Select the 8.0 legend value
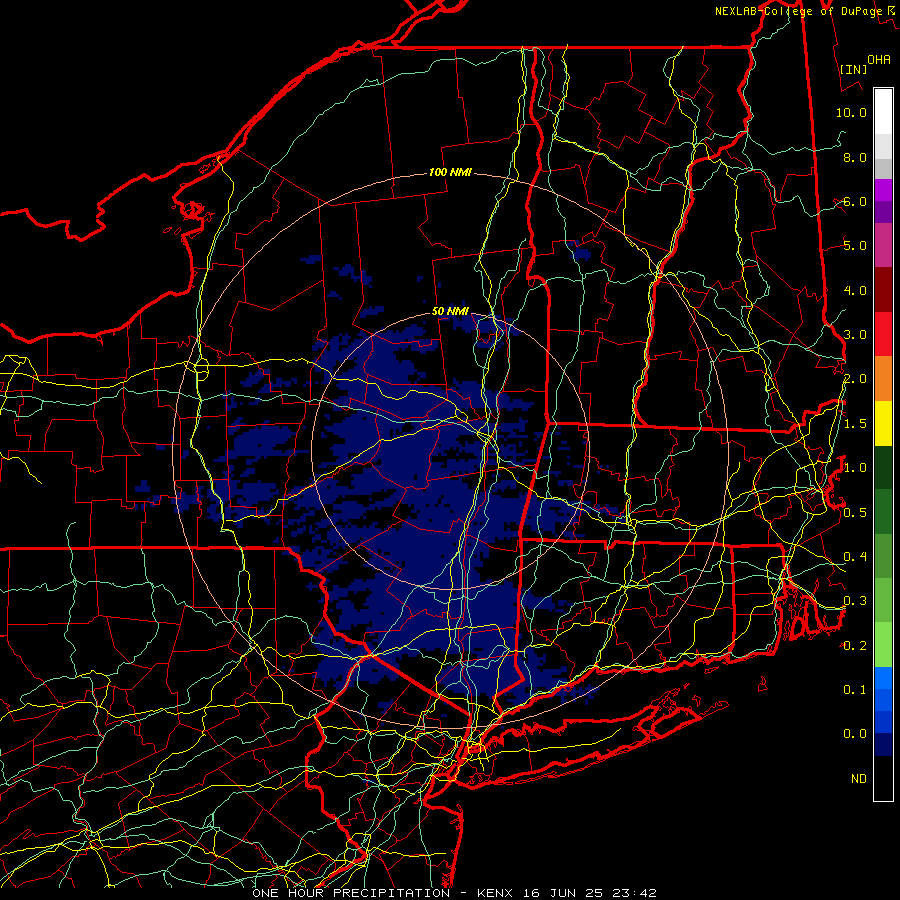The image size is (900, 900). tap(855, 157)
